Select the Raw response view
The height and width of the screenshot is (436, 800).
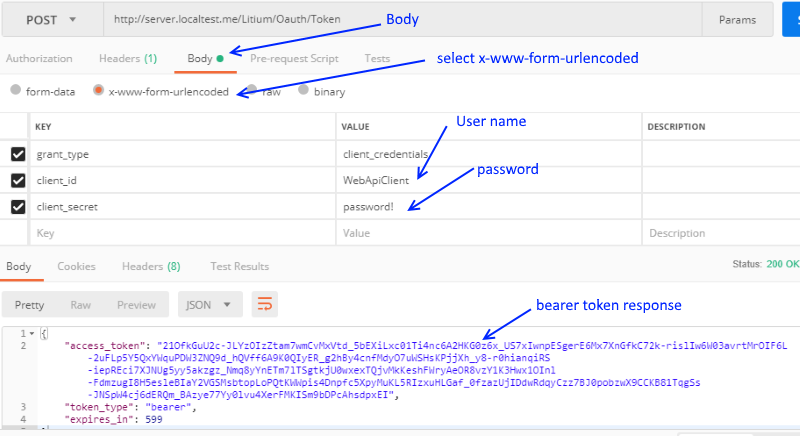[x=81, y=305]
